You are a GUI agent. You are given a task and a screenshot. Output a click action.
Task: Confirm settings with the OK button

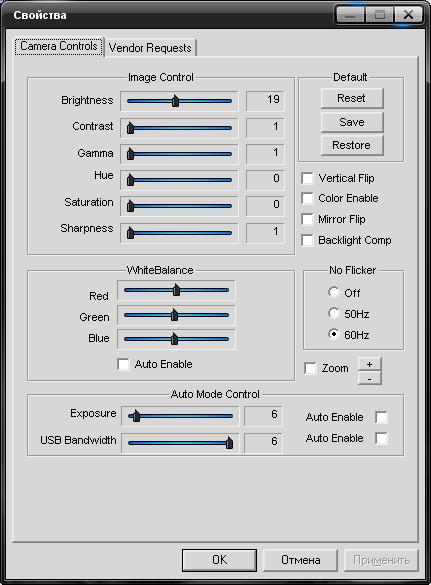(x=219, y=560)
